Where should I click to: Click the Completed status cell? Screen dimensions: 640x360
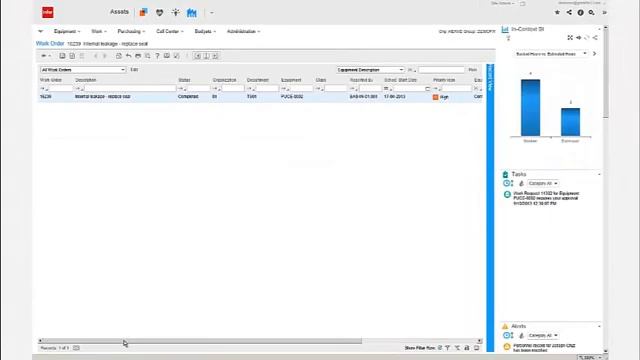tap(188, 97)
